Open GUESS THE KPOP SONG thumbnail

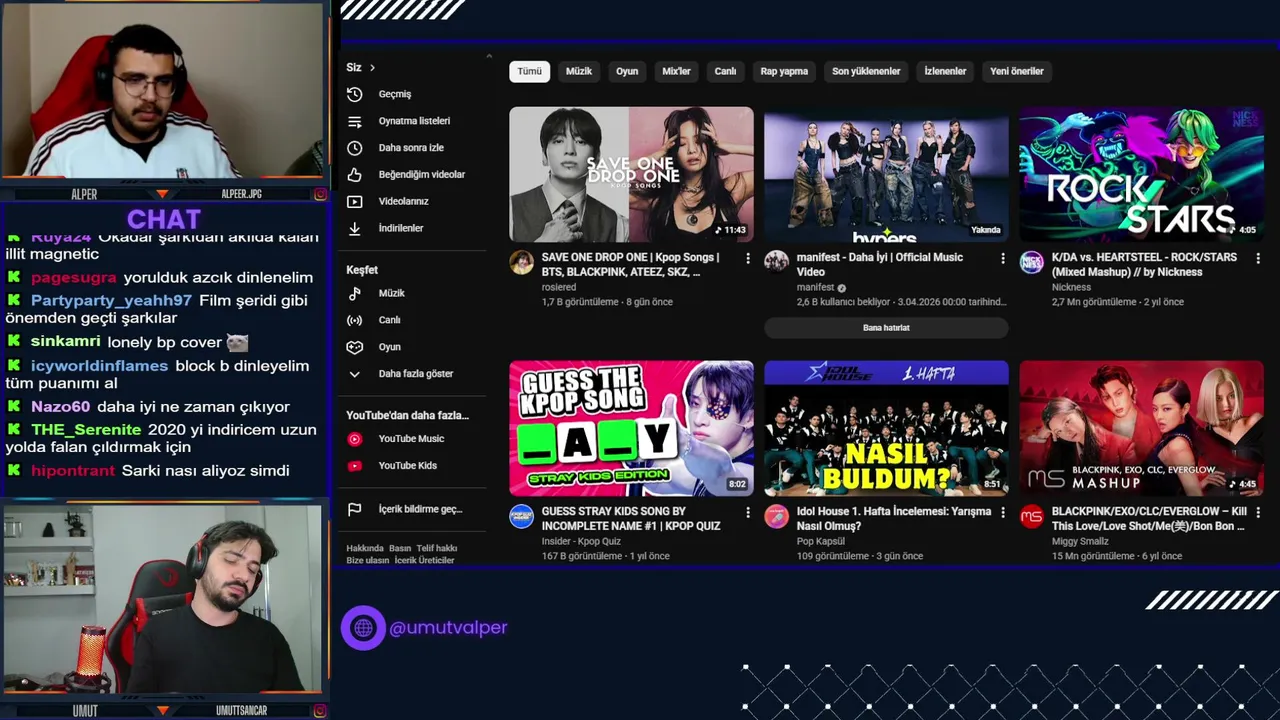(631, 428)
